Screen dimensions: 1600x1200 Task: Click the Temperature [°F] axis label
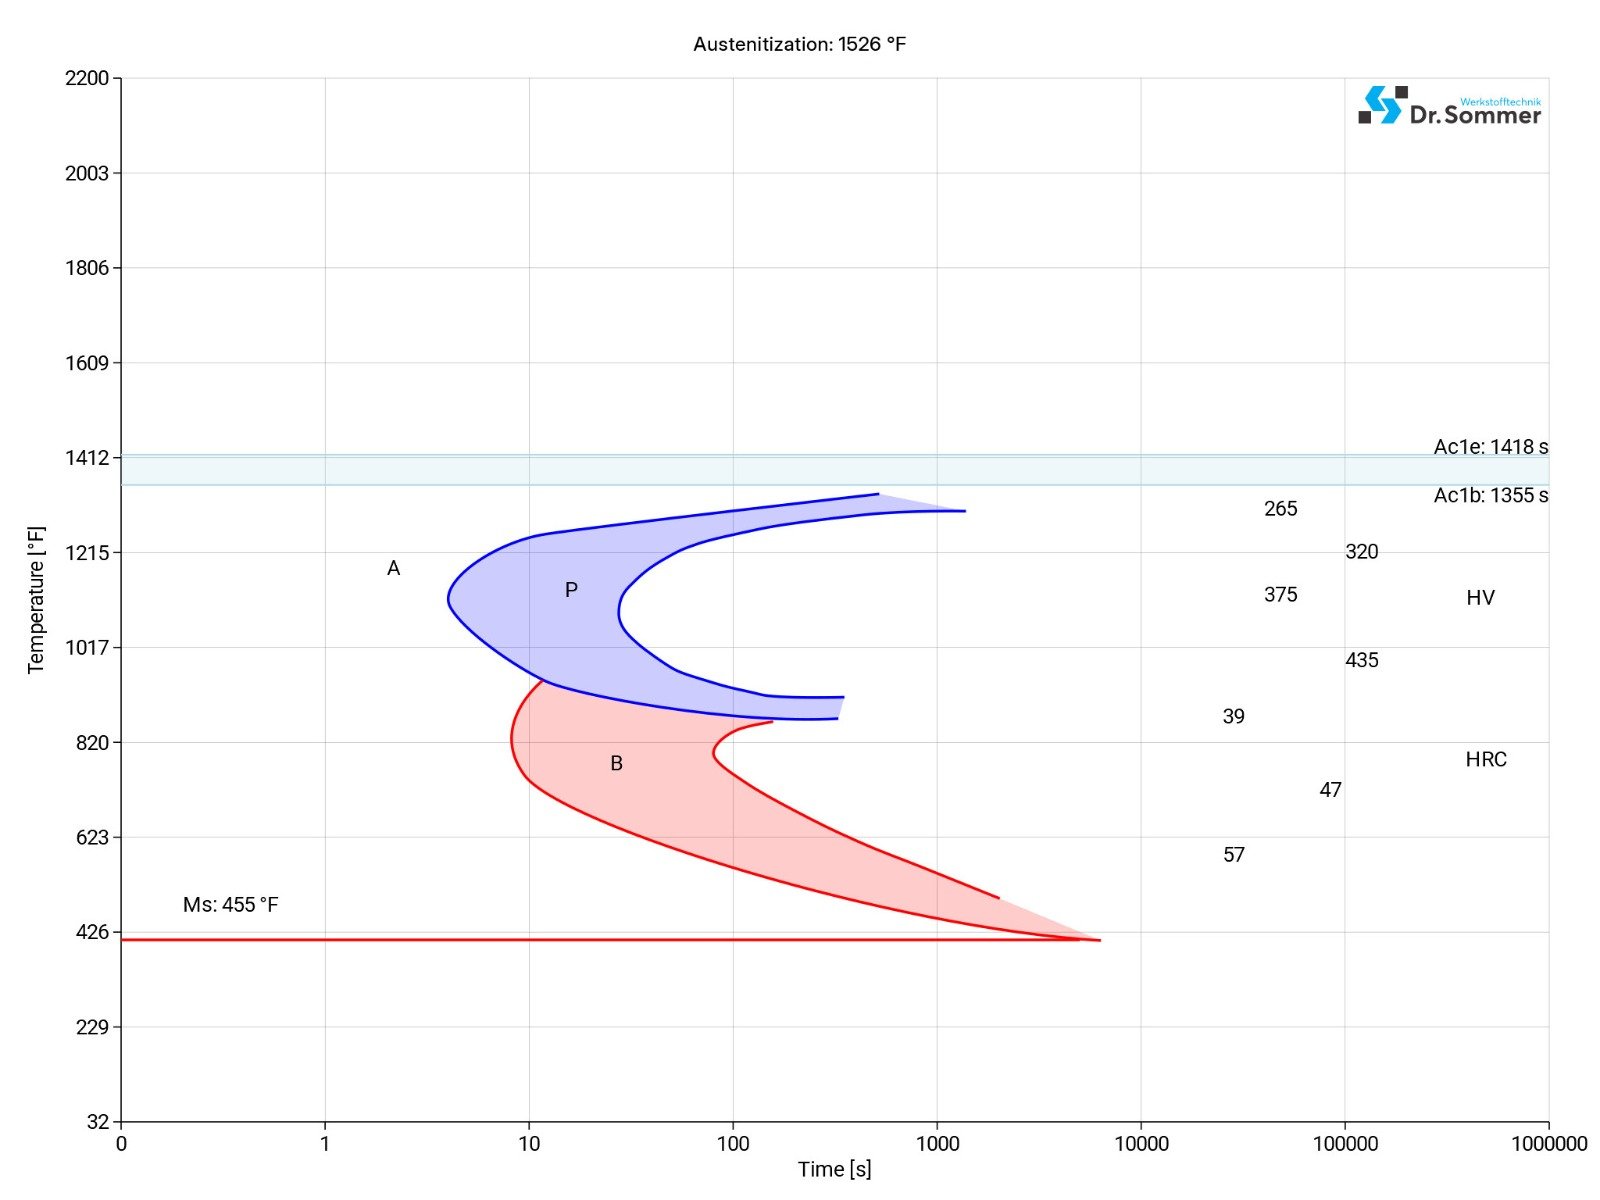(36, 594)
